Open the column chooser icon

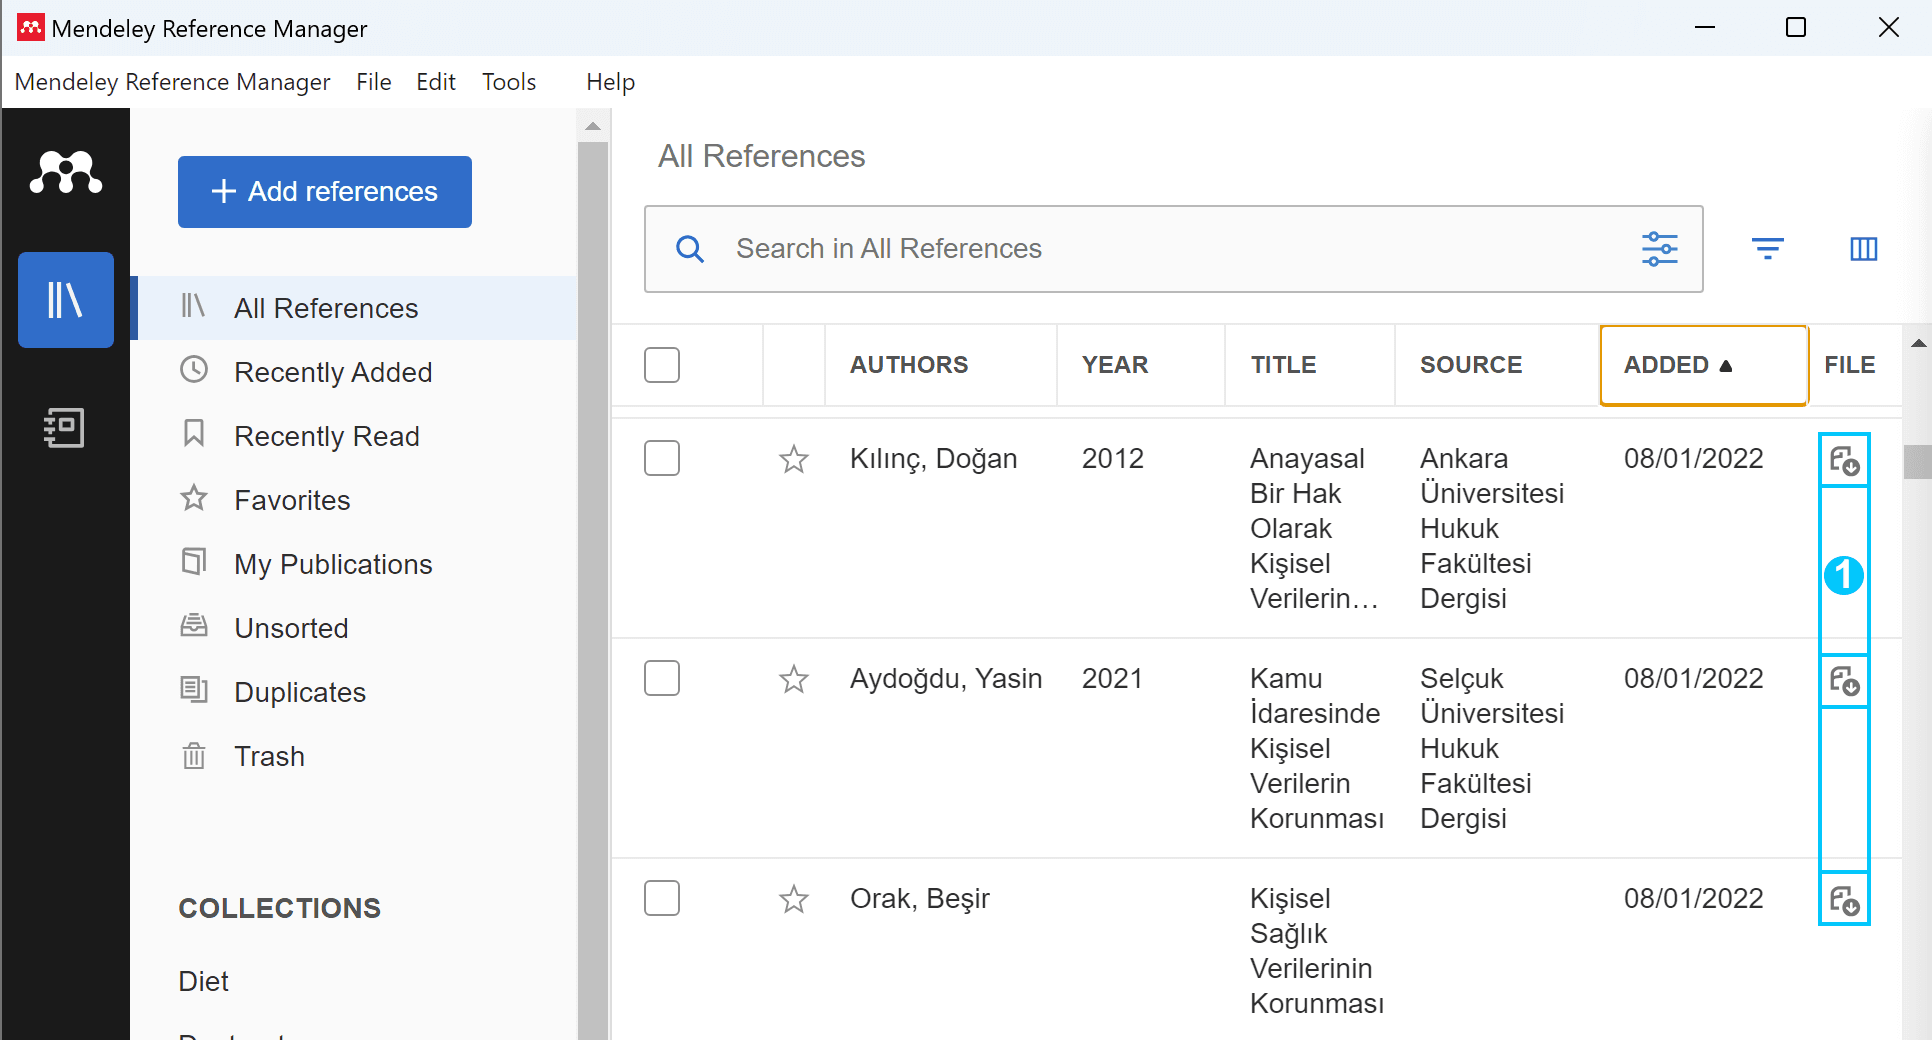pyautogui.click(x=1864, y=249)
